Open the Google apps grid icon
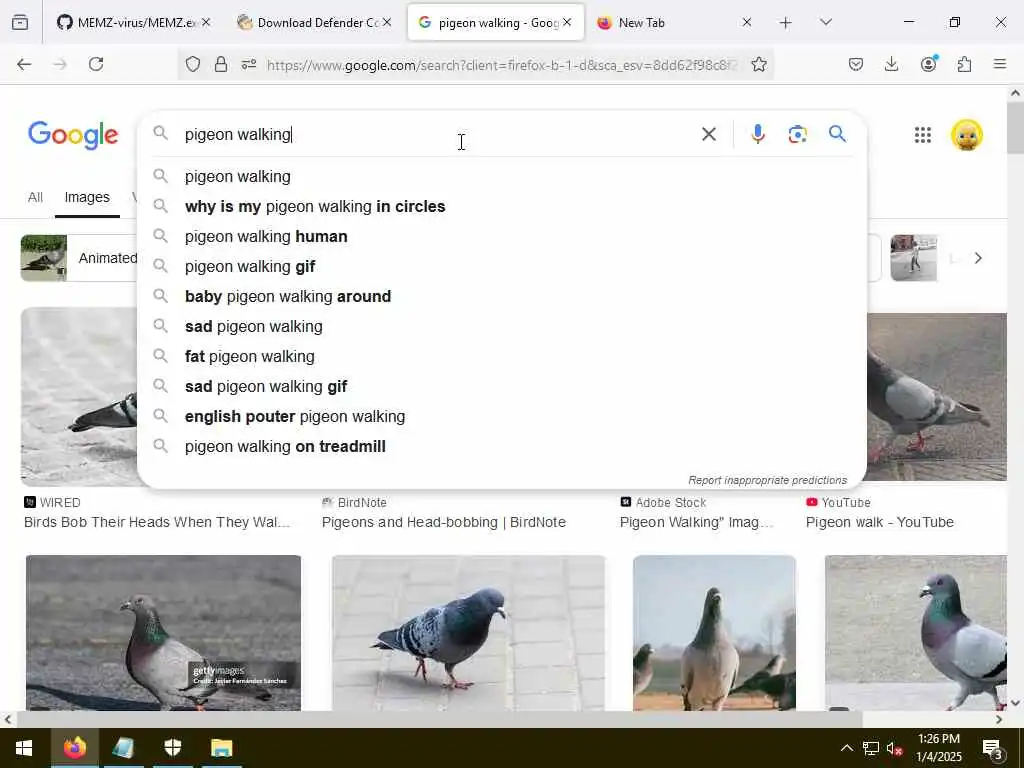The image size is (1024, 768). (x=923, y=135)
